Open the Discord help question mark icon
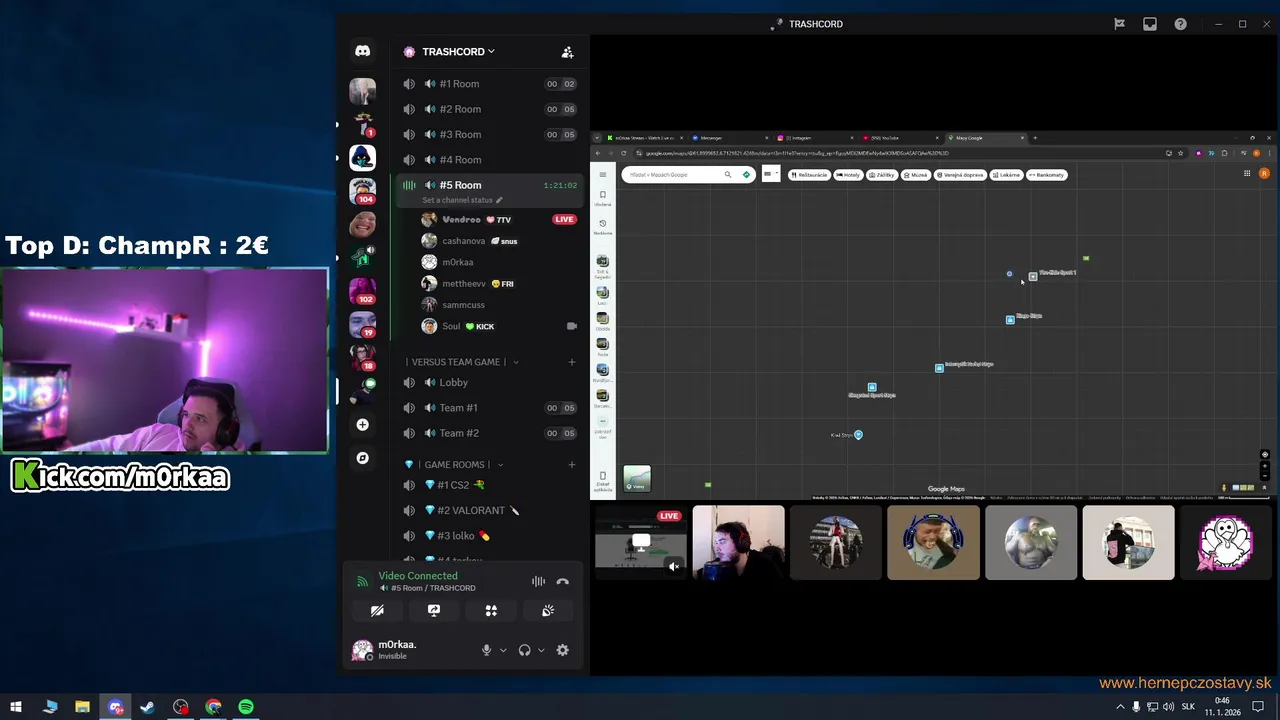 (1181, 24)
